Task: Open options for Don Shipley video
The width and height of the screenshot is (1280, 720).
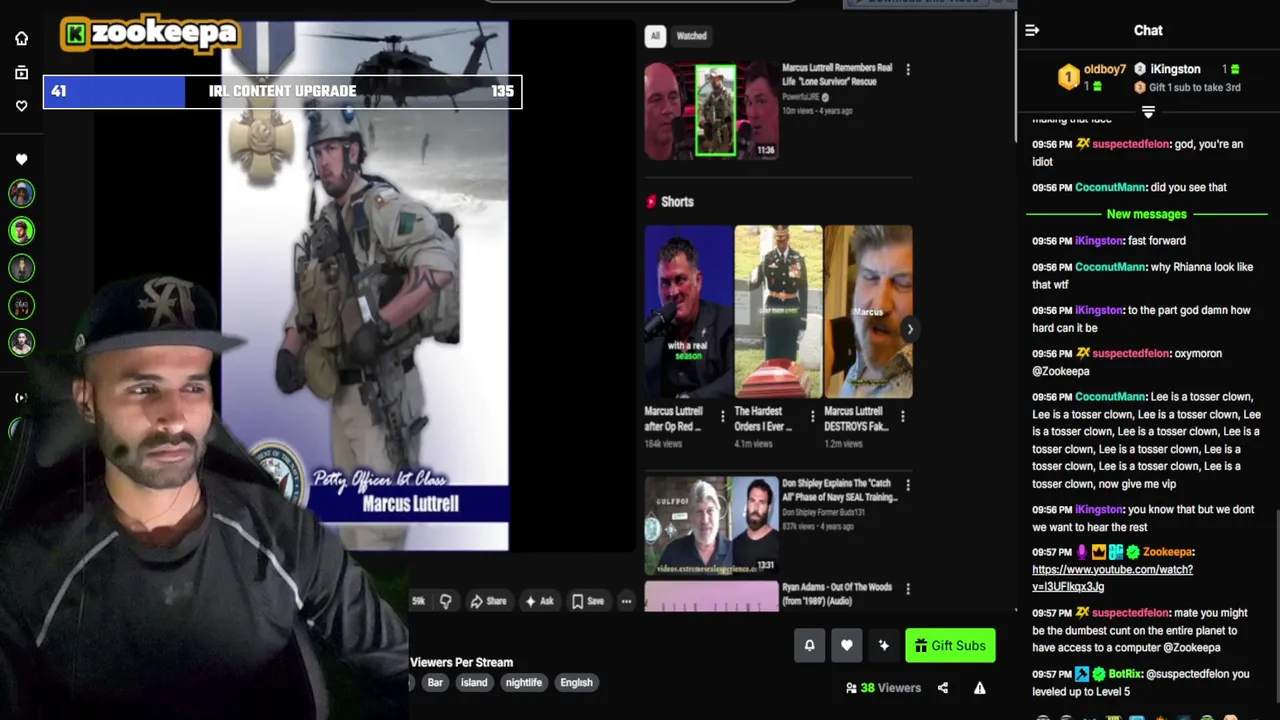Action: [x=908, y=485]
